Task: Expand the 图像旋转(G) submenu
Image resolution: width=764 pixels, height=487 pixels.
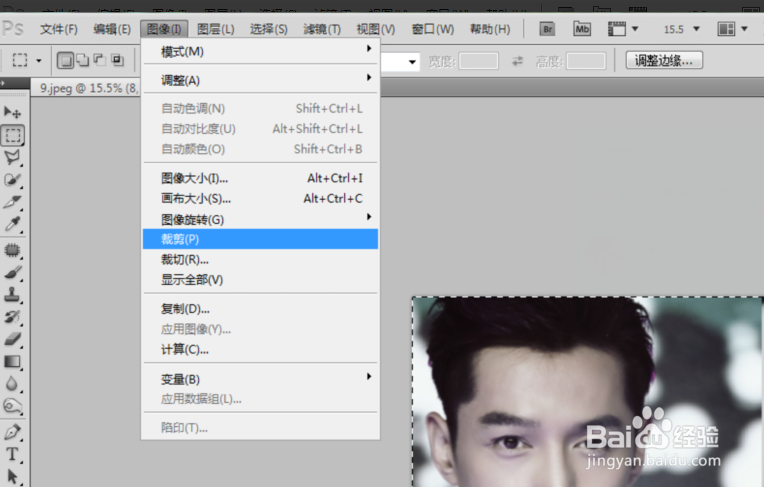Action: tap(369, 216)
